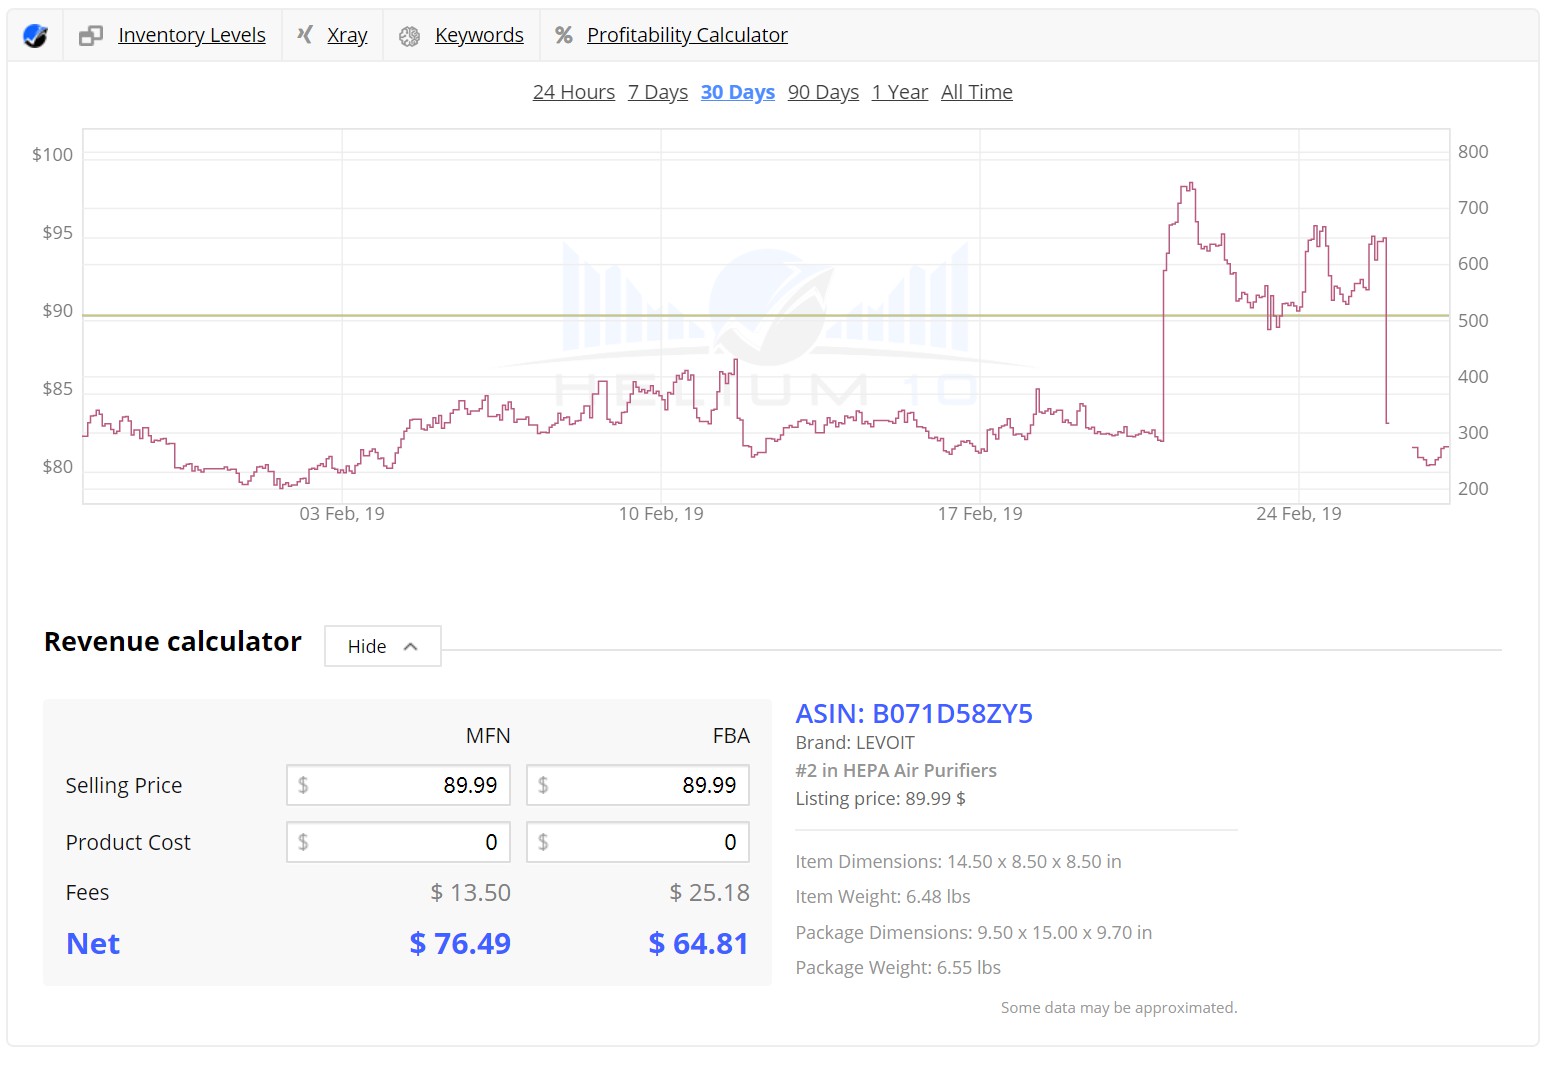Click the 800 rank axis label
This screenshot has height=1067, width=1547.
point(1473,152)
